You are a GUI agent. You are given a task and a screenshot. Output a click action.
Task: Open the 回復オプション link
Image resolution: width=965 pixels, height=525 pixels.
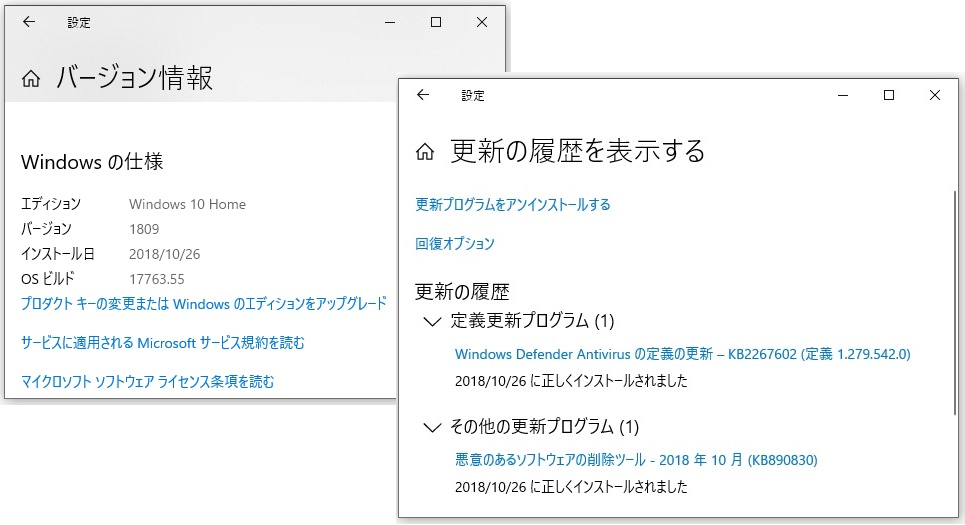click(455, 244)
